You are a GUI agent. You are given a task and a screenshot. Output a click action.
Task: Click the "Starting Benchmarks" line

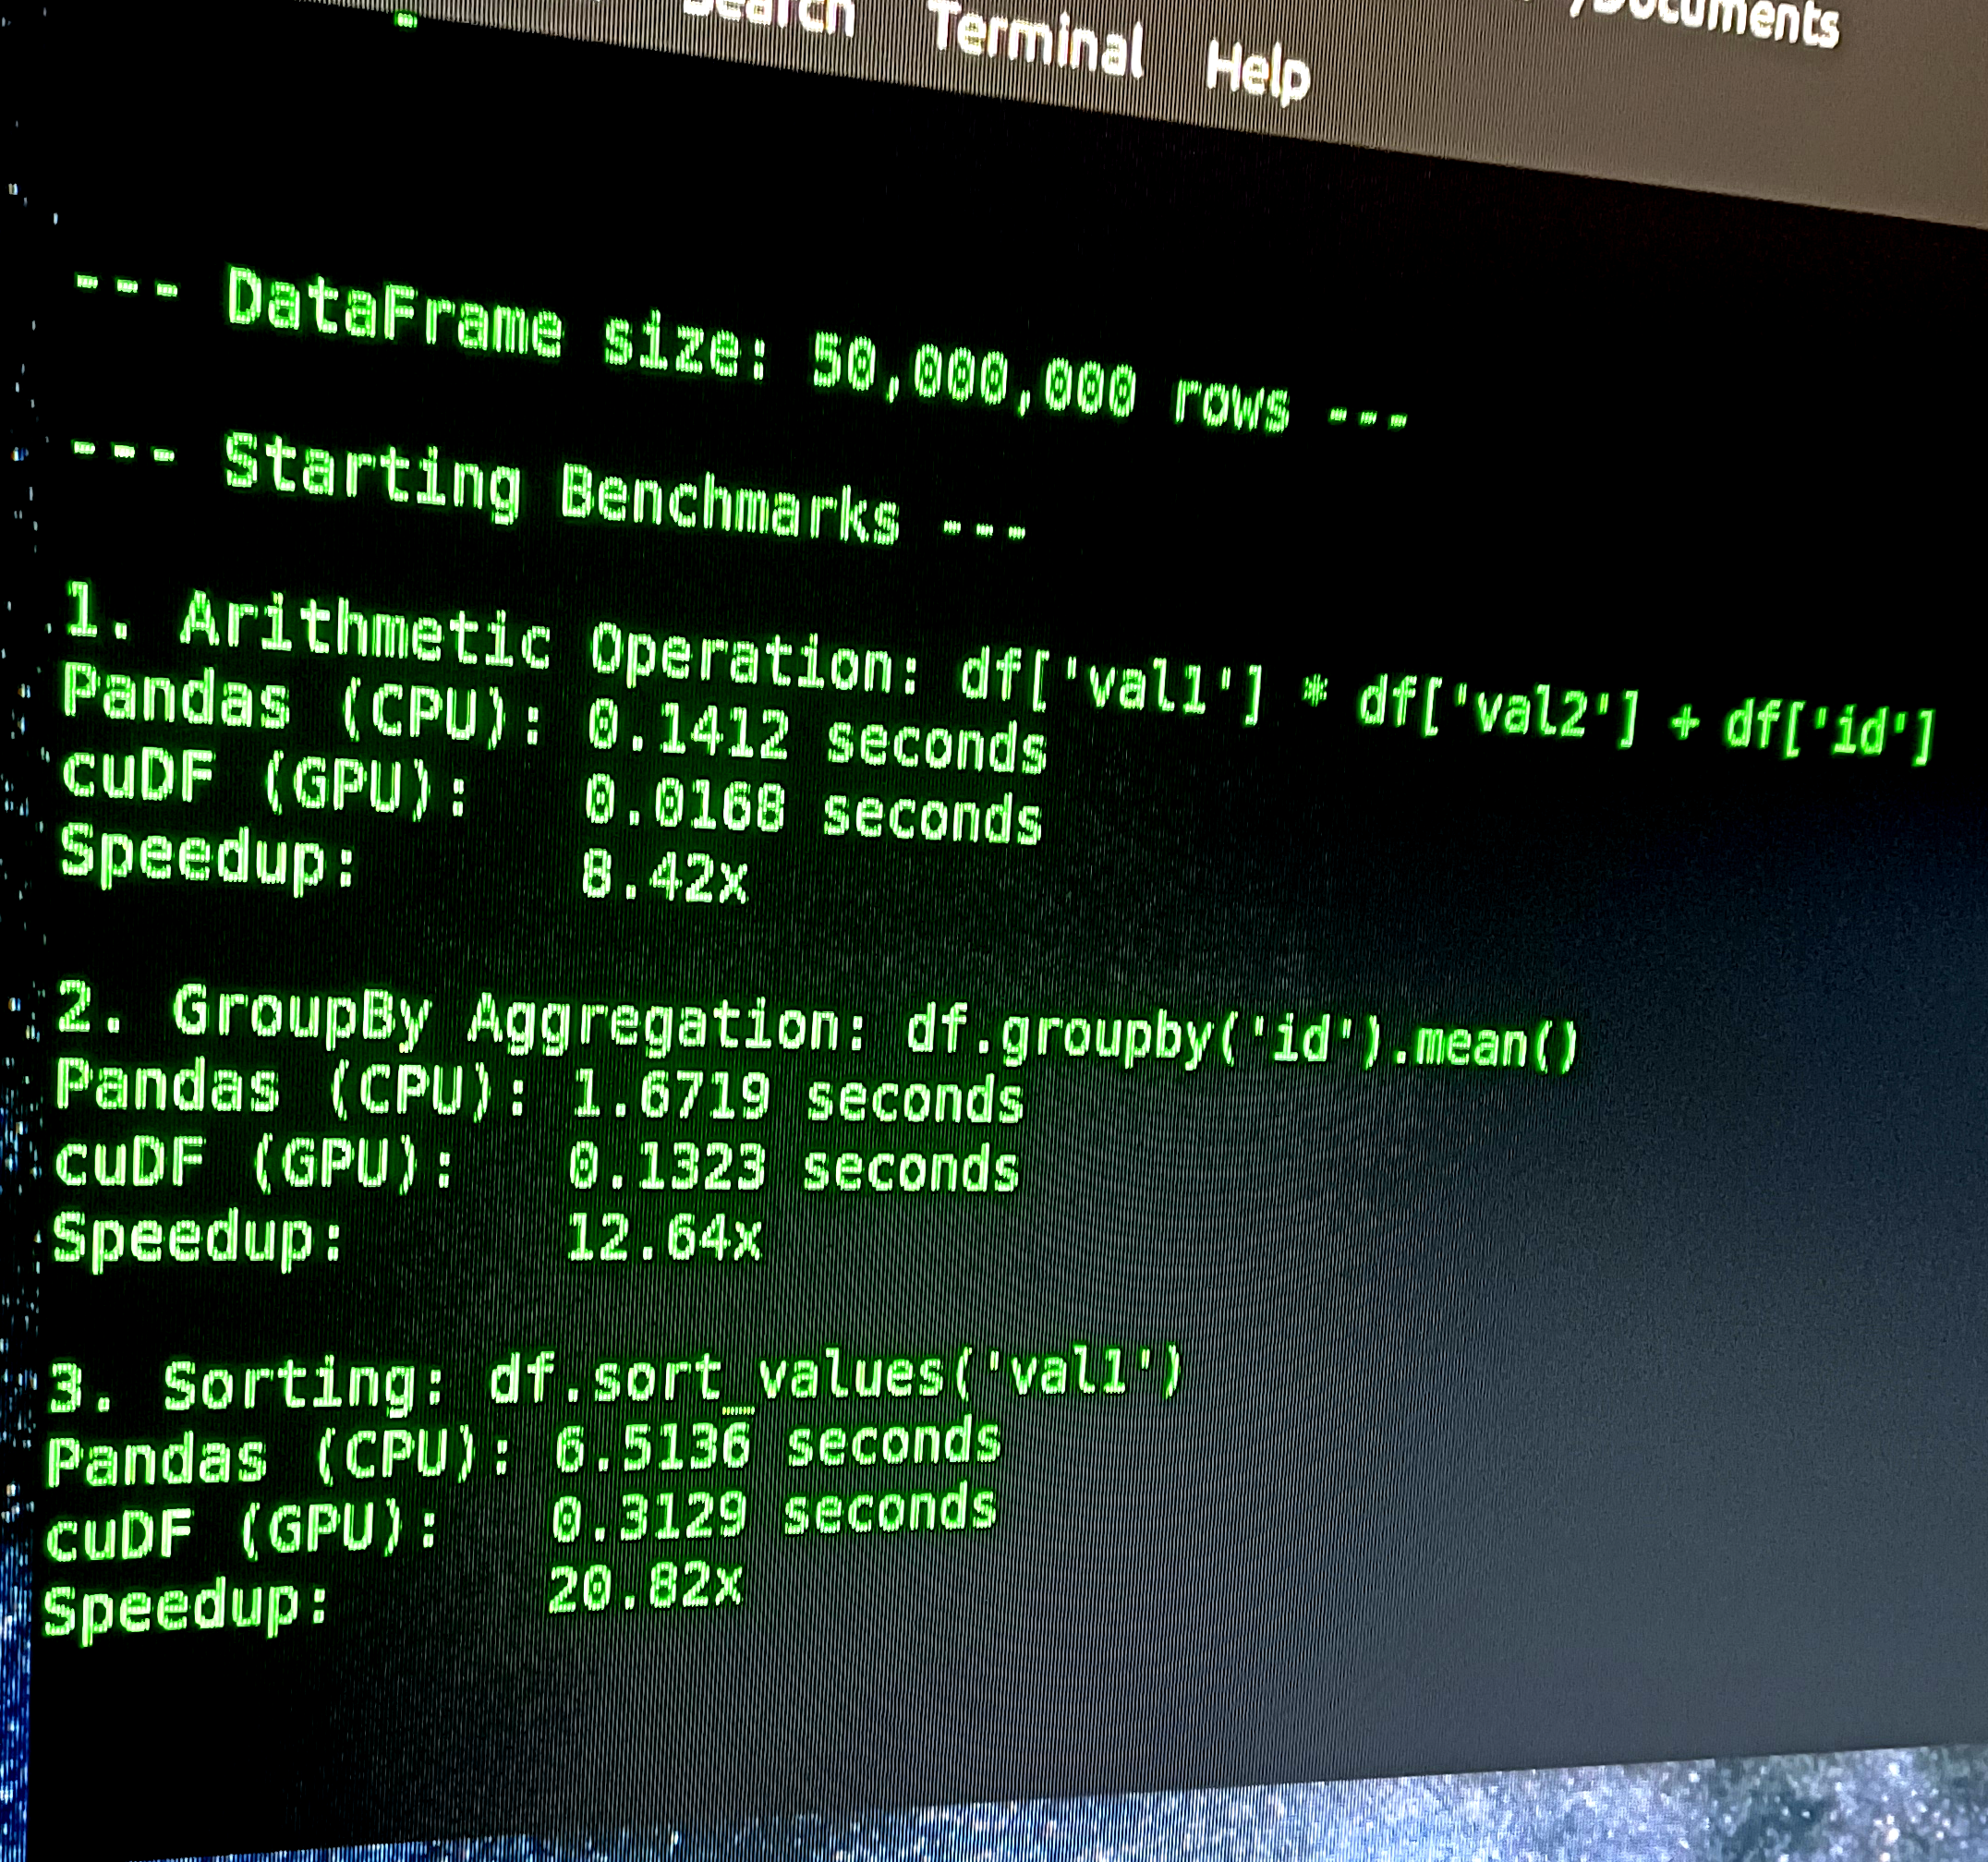tap(549, 489)
